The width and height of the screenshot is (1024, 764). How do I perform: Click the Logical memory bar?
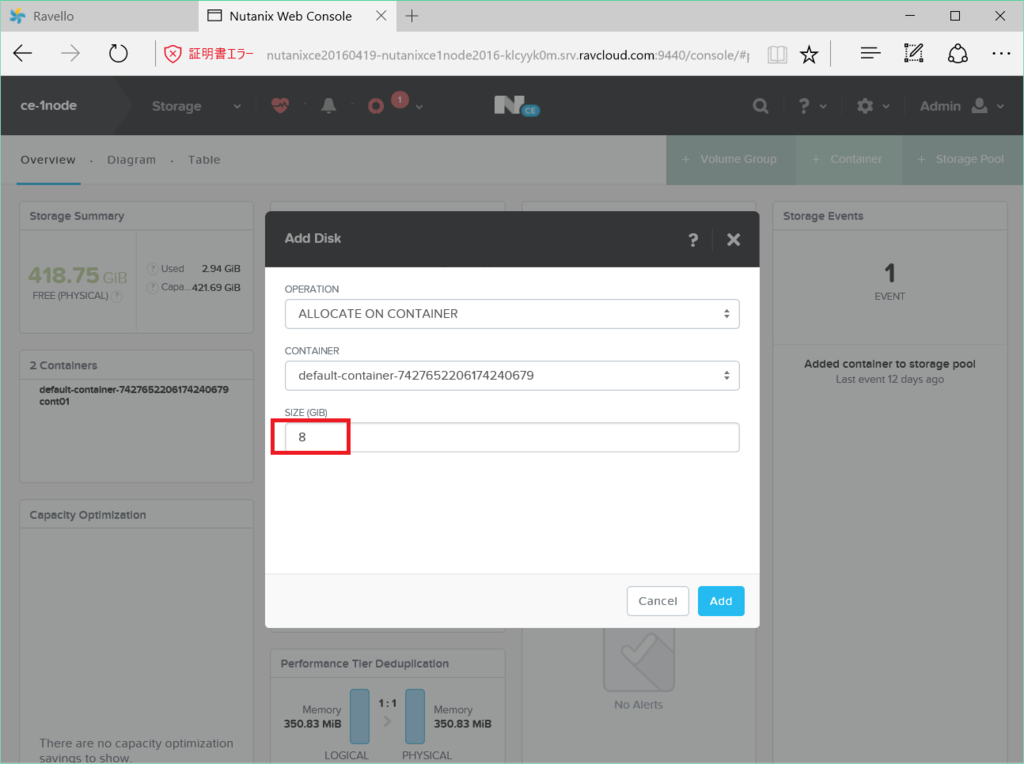pos(359,716)
